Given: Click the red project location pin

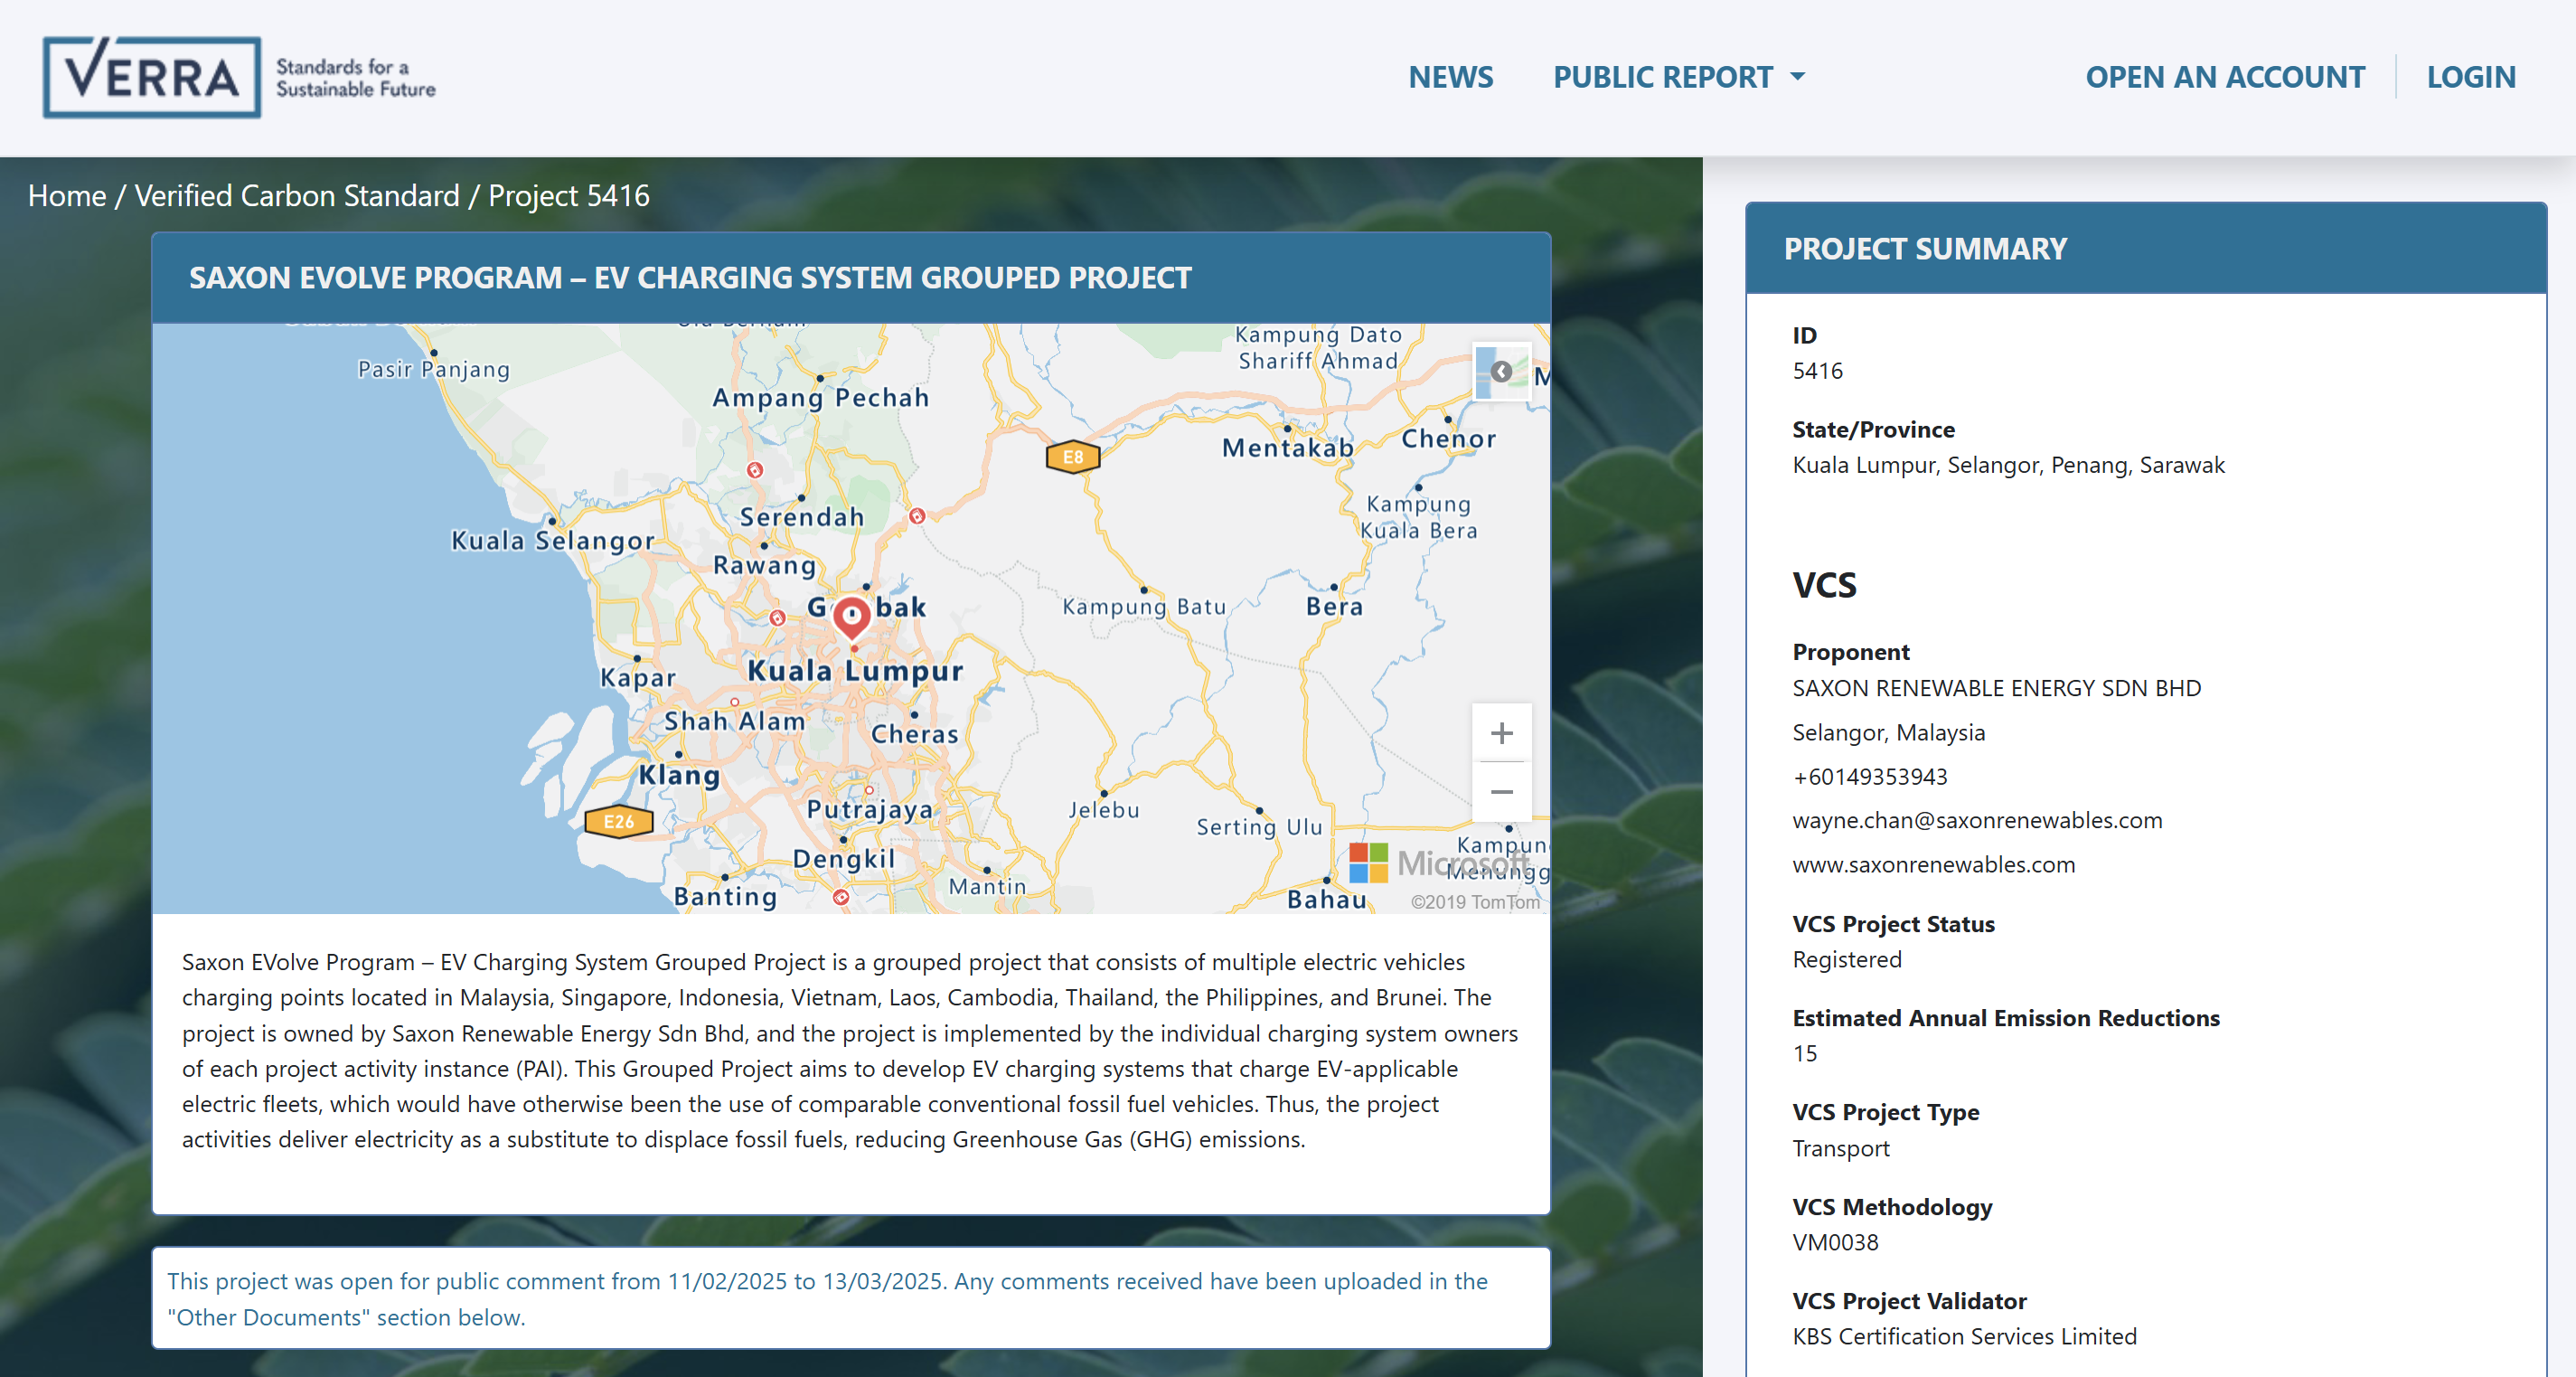Looking at the screenshot, I should coord(852,617).
